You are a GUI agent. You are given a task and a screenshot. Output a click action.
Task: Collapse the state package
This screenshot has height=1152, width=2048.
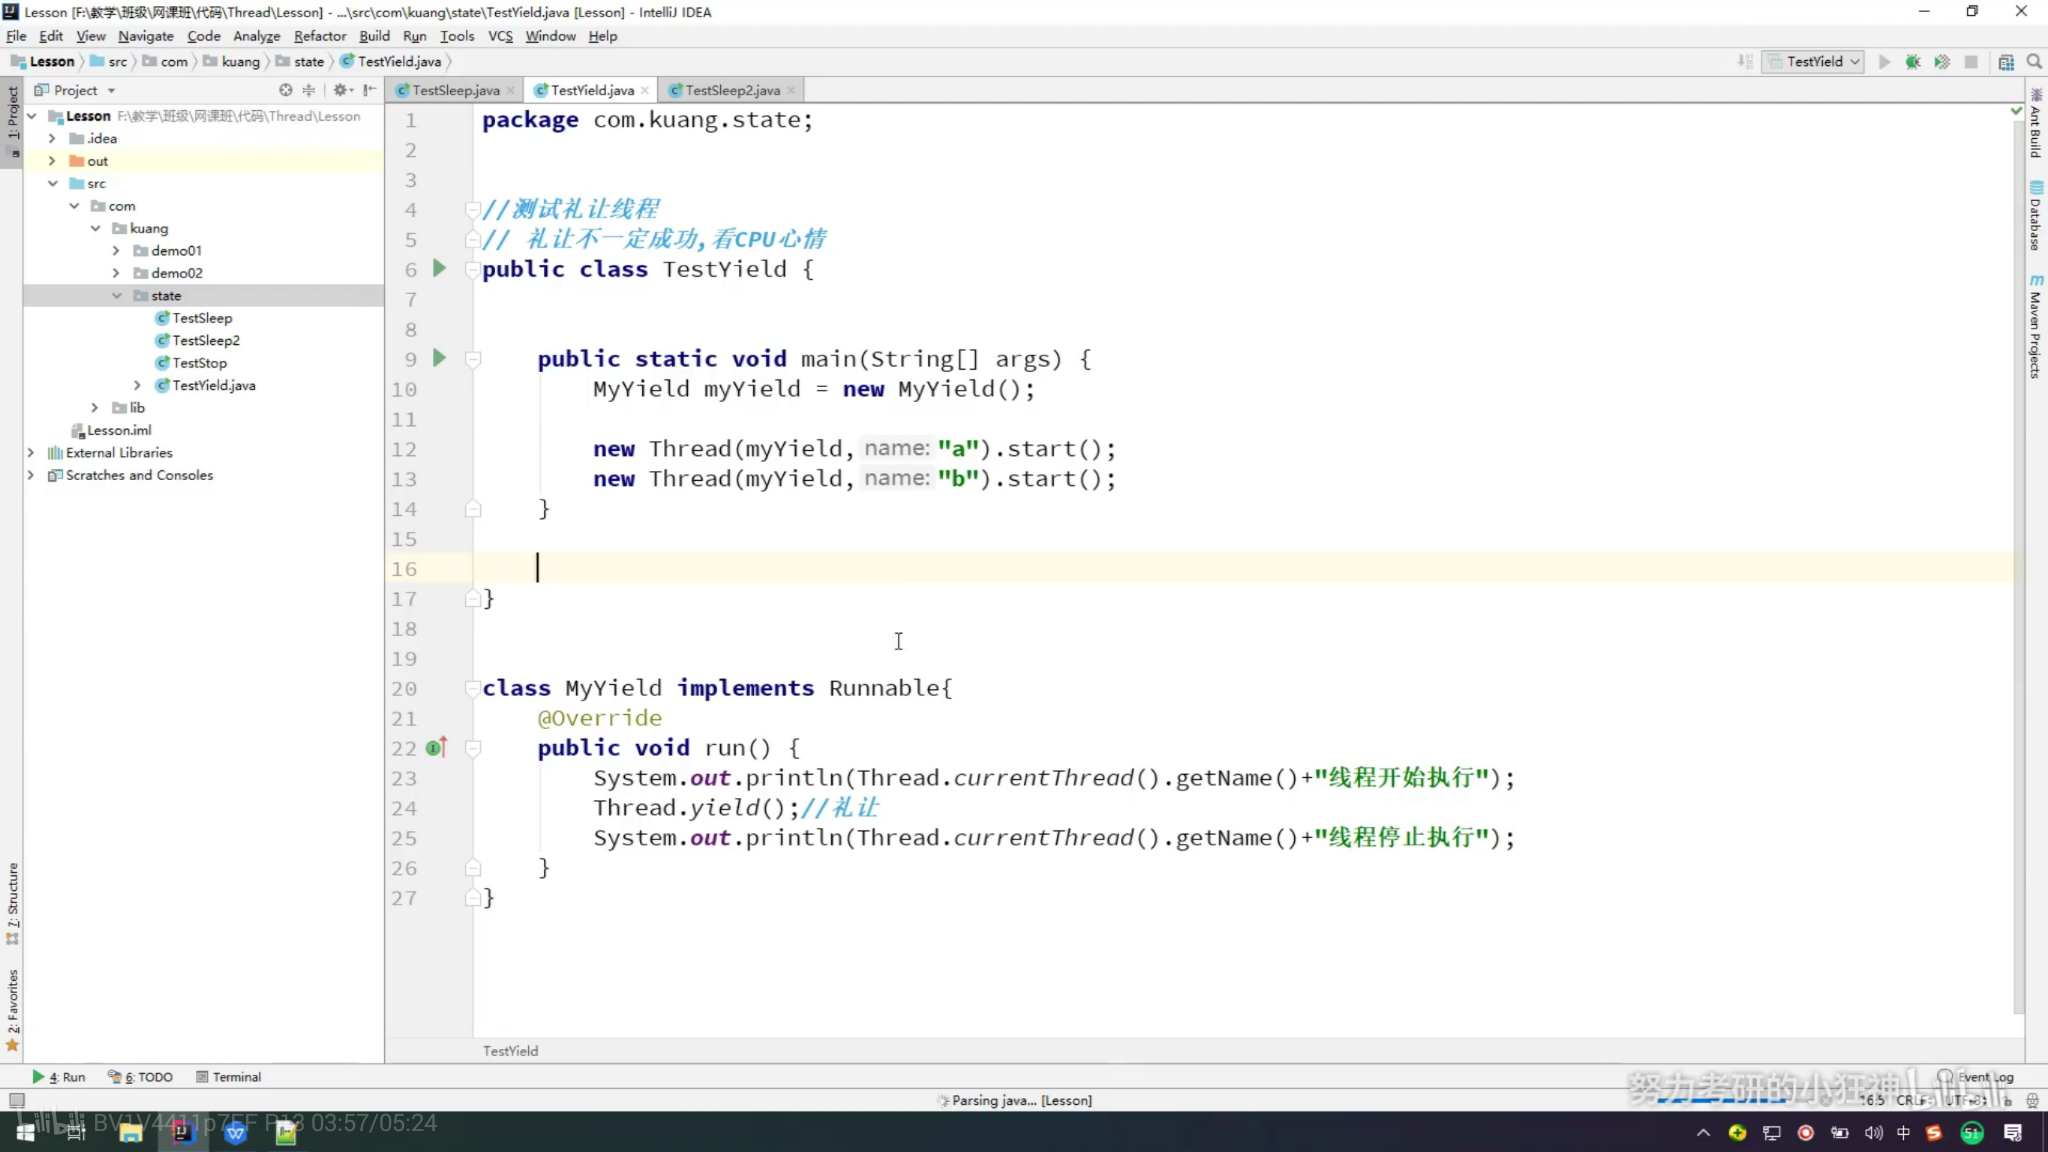pos(116,295)
